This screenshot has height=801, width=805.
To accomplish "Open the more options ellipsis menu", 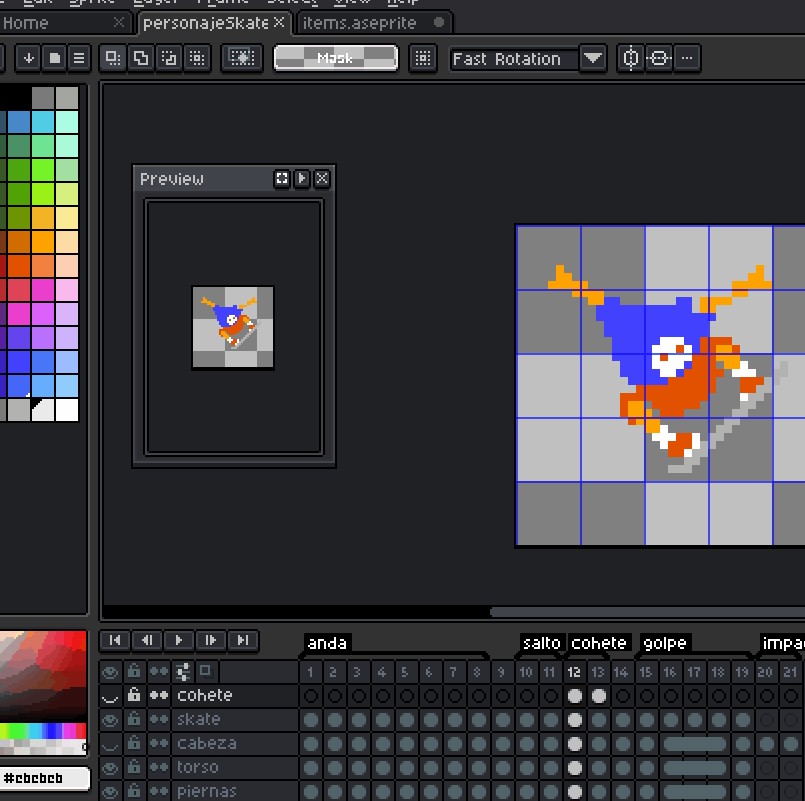I will (687, 58).
